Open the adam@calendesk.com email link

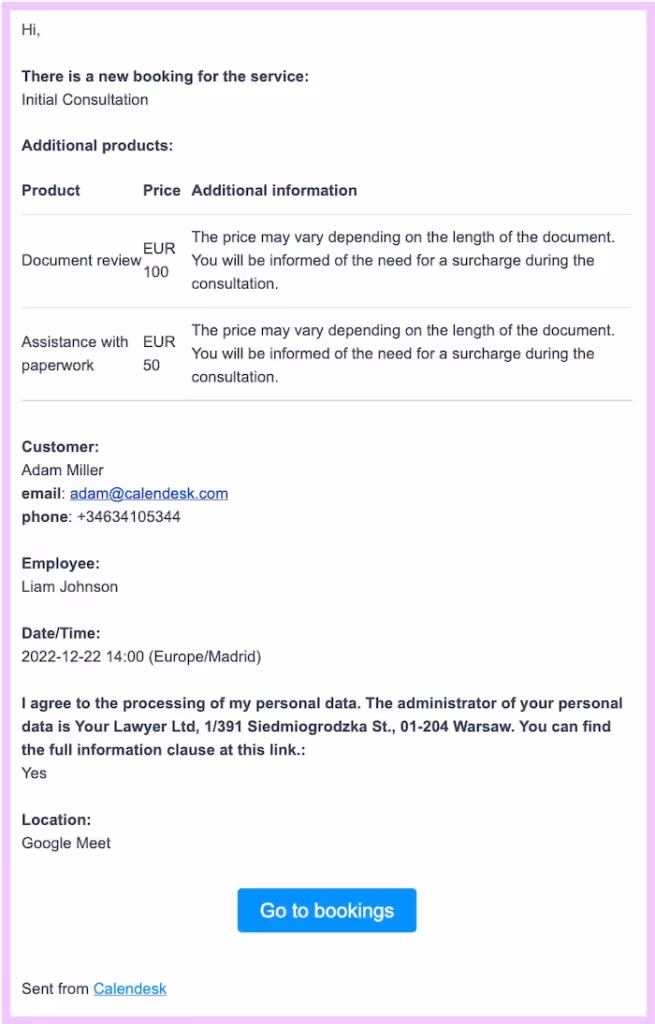click(149, 493)
